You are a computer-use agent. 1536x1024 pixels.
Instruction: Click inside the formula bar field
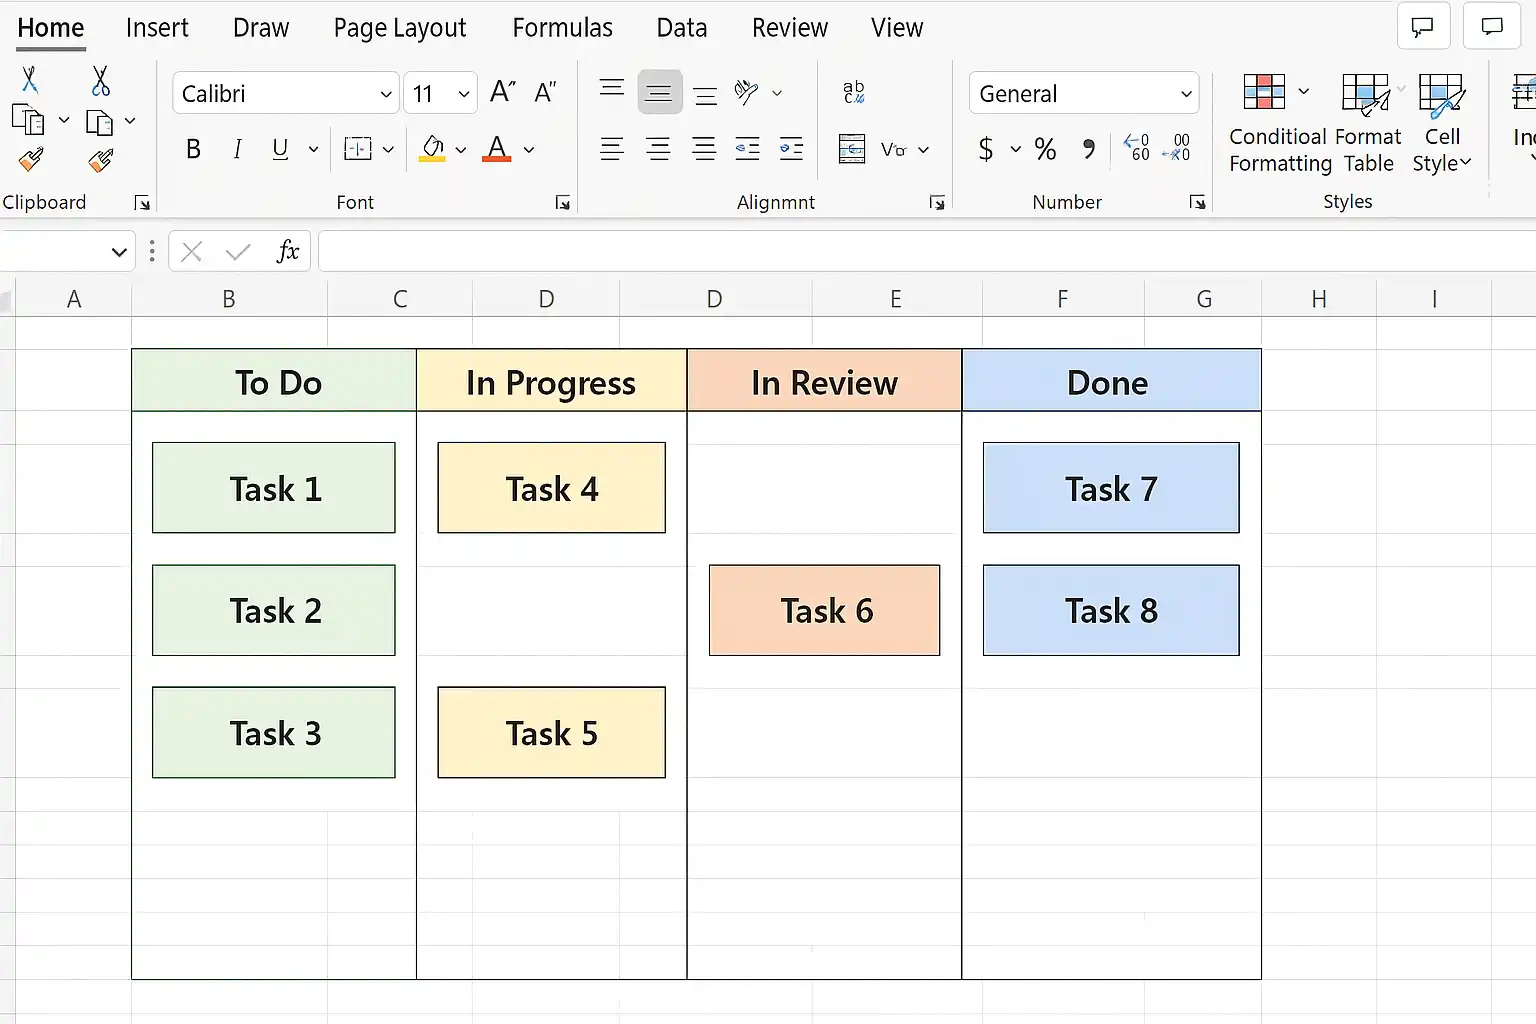pyautogui.click(x=926, y=251)
